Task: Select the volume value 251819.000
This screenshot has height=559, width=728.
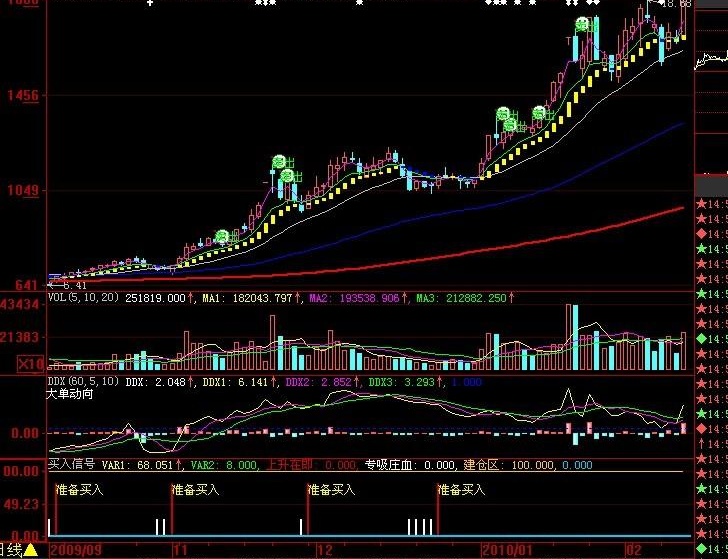Action: (x=155, y=298)
